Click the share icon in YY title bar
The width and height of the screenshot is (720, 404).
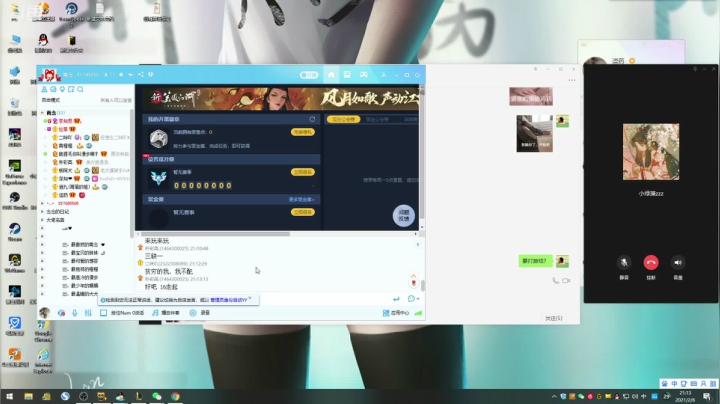141,74
